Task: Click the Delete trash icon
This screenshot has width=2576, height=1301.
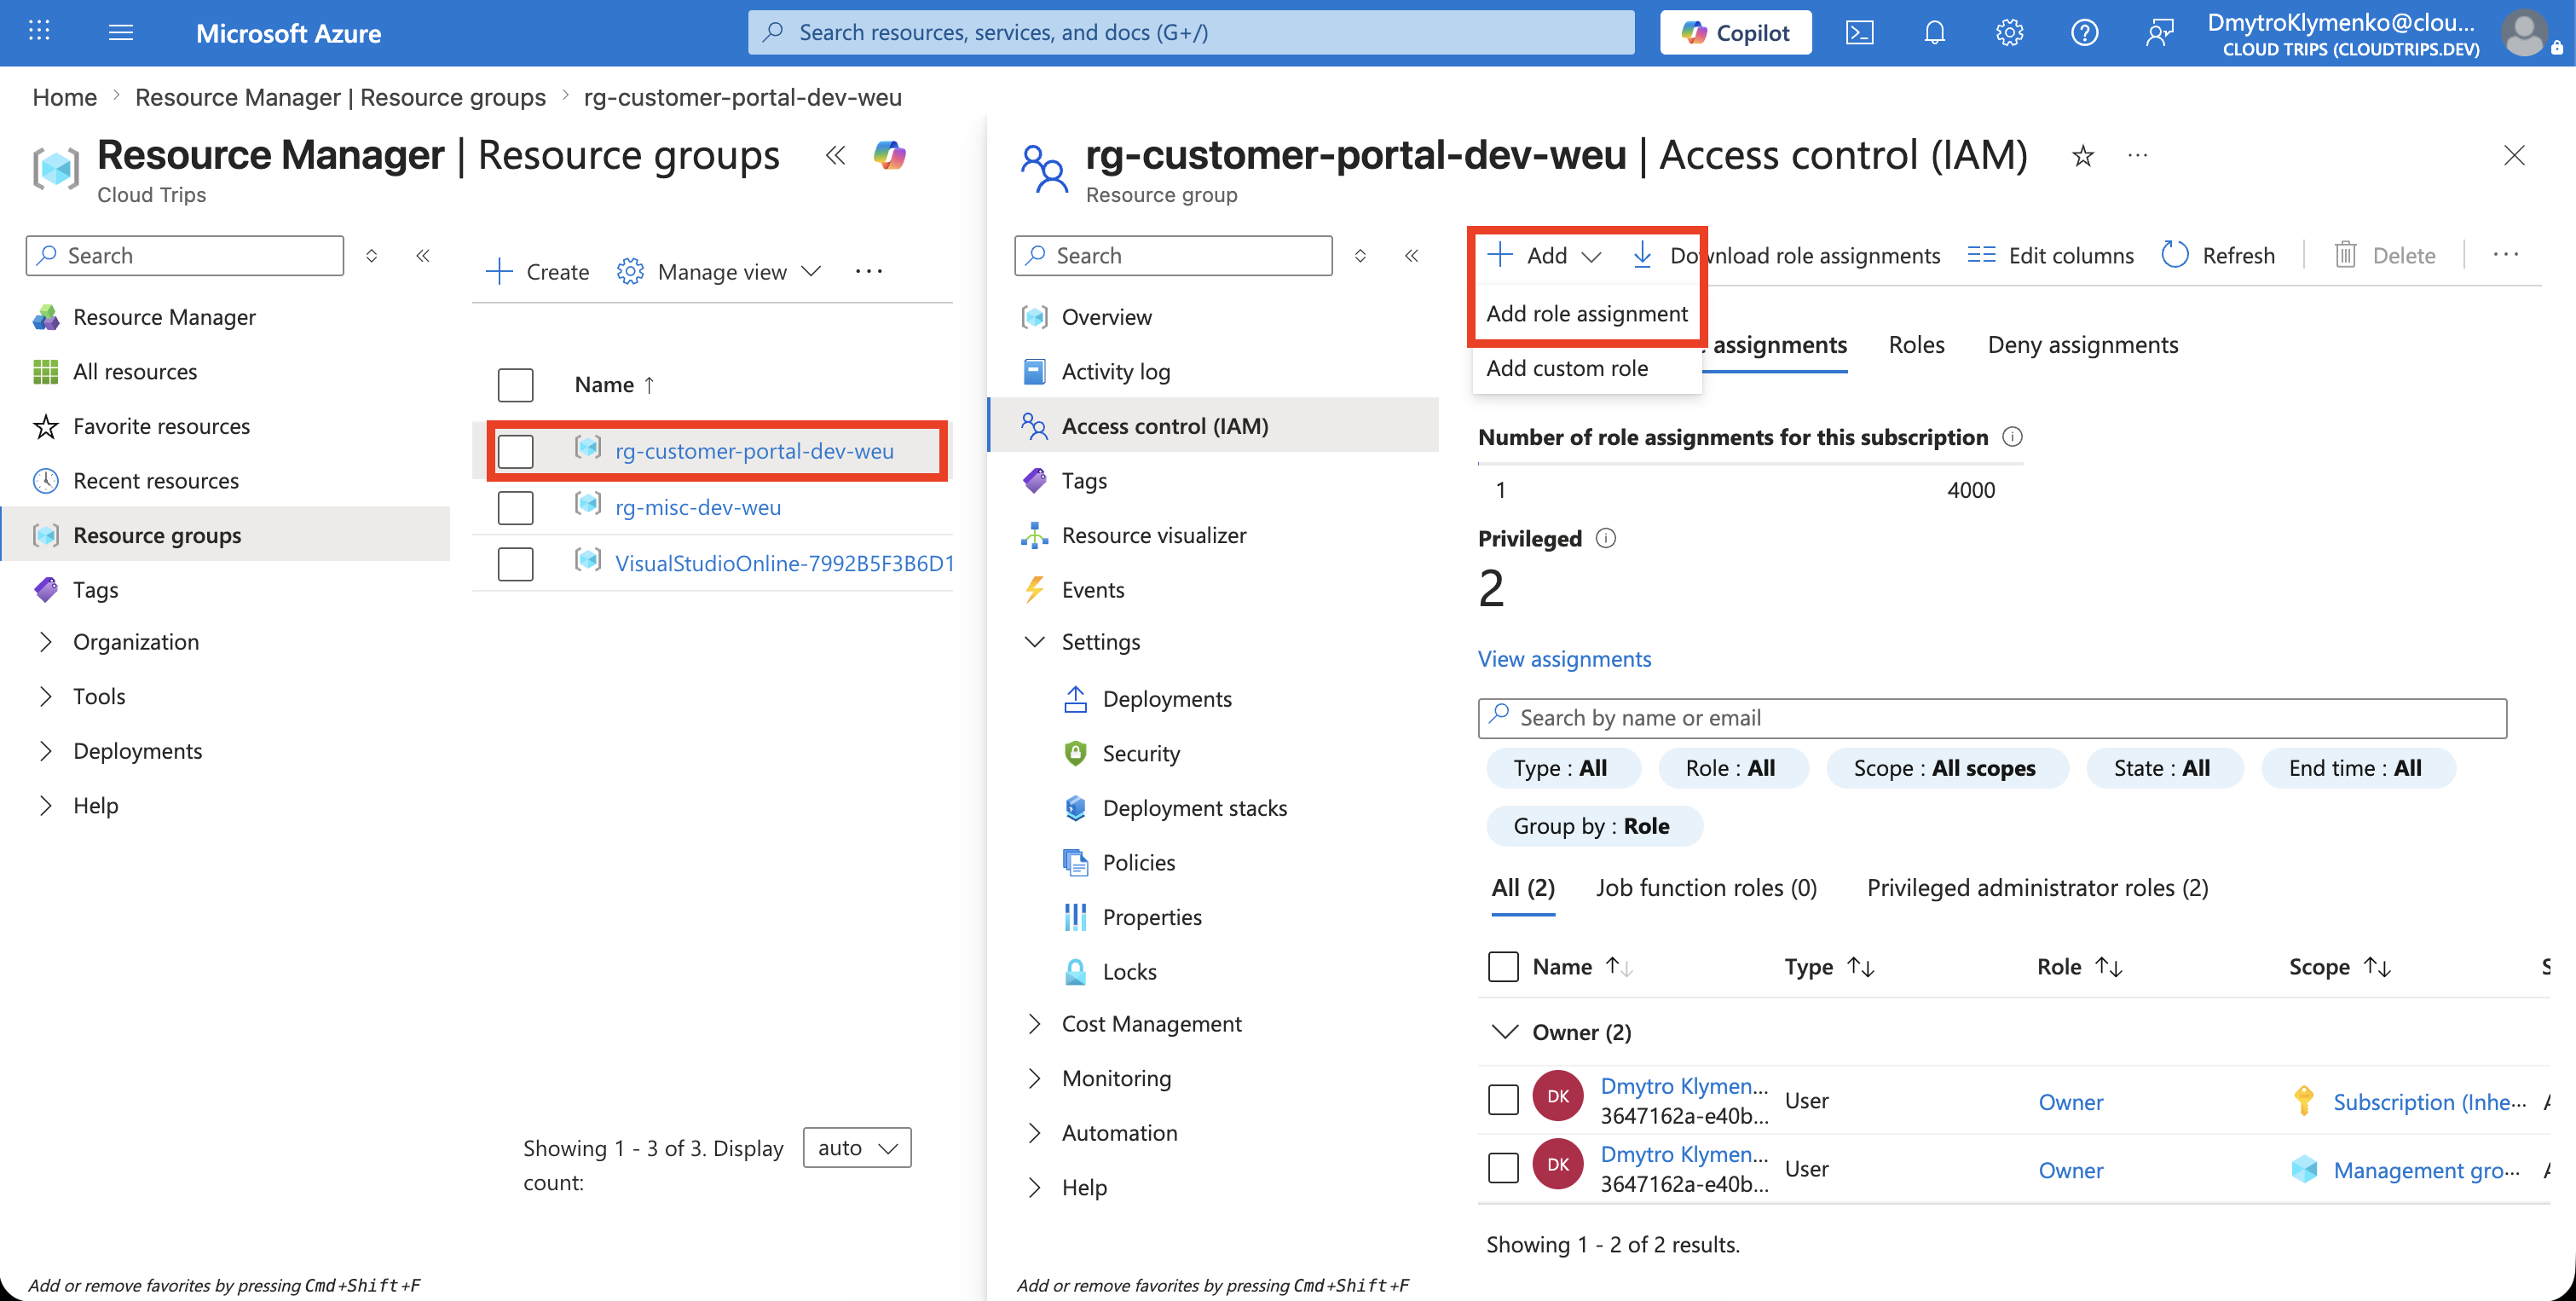Action: pyautogui.click(x=2345, y=255)
